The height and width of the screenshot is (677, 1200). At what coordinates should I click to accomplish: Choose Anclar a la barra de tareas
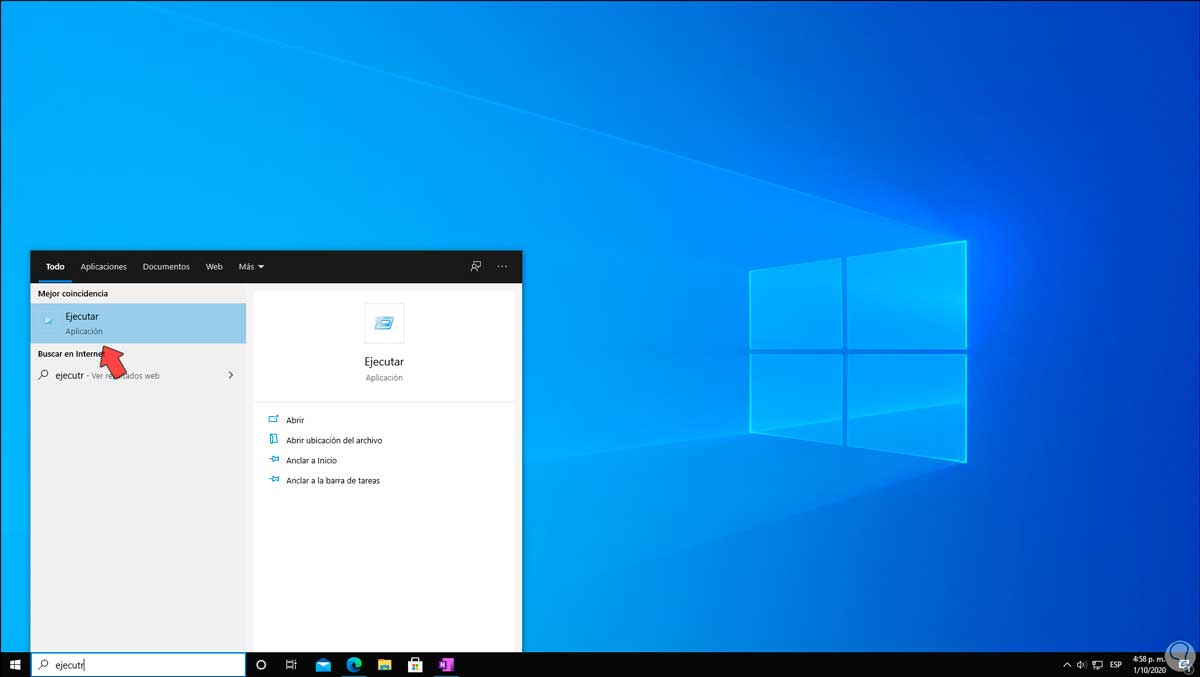pyautogui.click(x=333, y=480)
